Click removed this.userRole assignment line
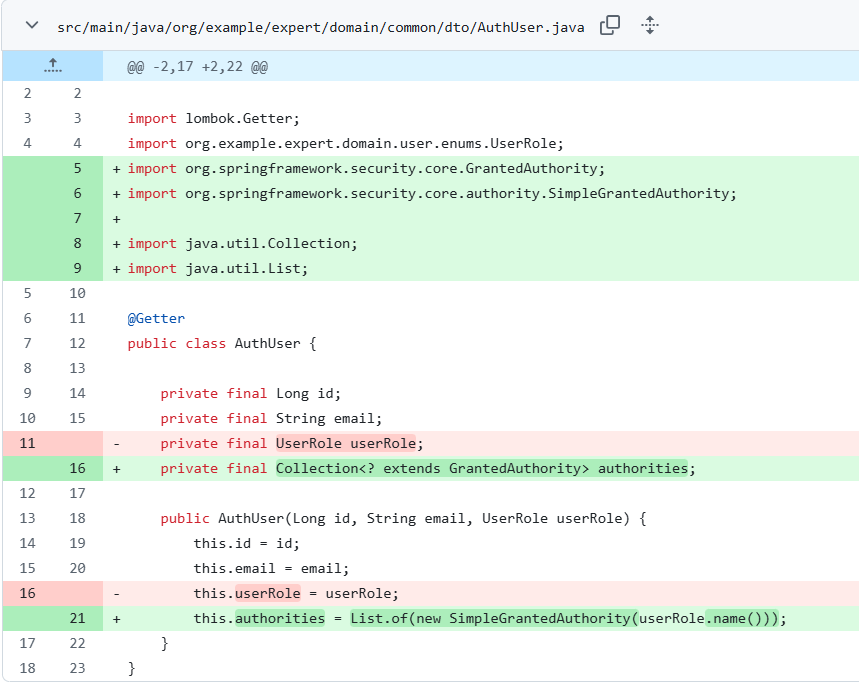 pos(296,593)
